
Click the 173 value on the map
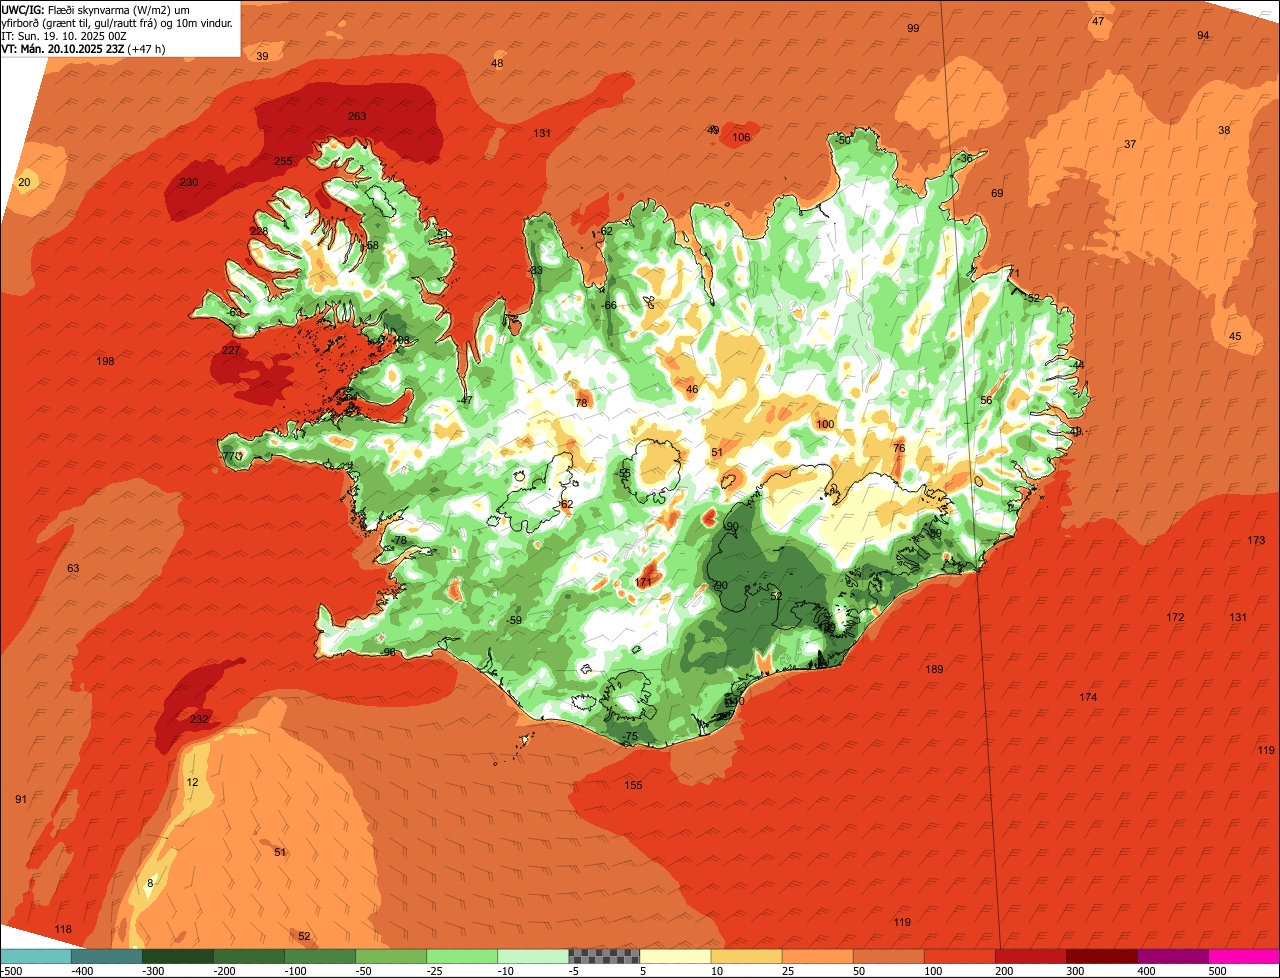click(1256, 540)
